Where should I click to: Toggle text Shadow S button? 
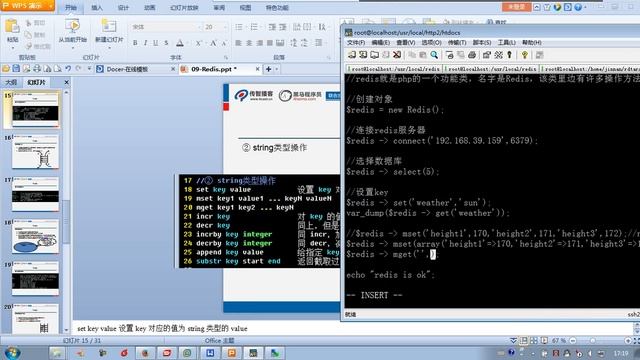coord(166,43)
